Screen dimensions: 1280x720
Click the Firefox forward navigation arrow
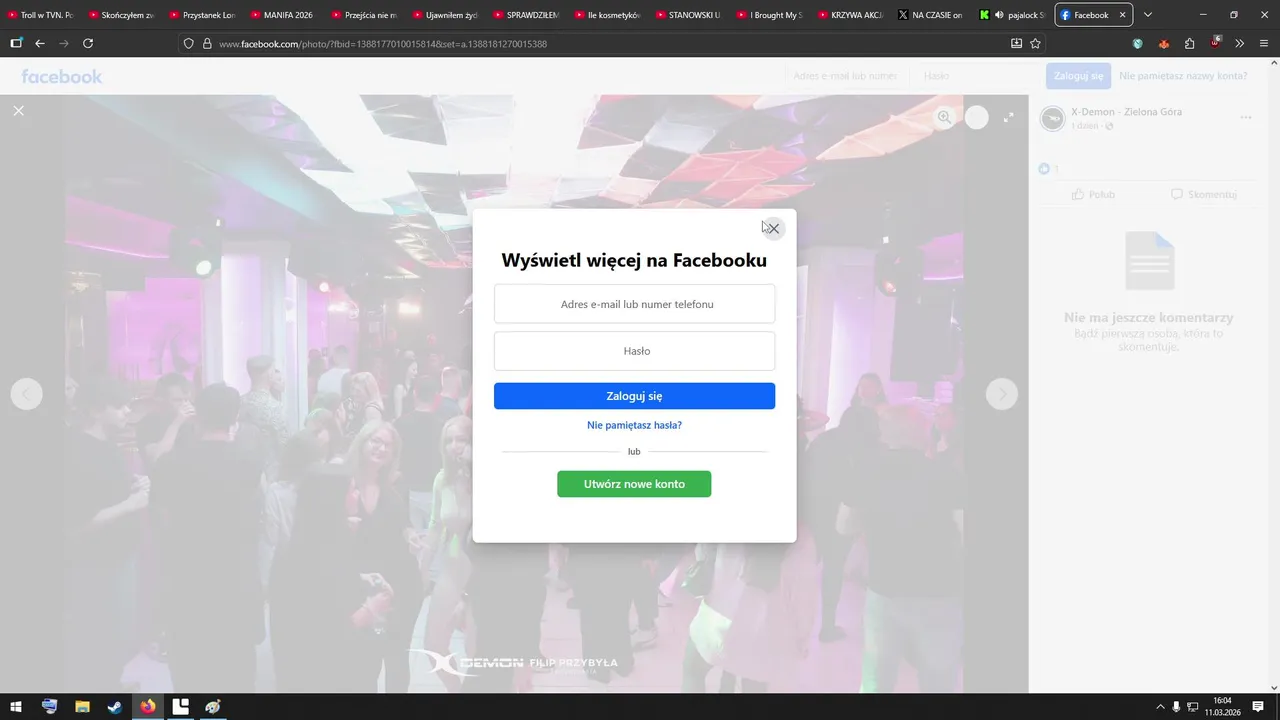64,44
